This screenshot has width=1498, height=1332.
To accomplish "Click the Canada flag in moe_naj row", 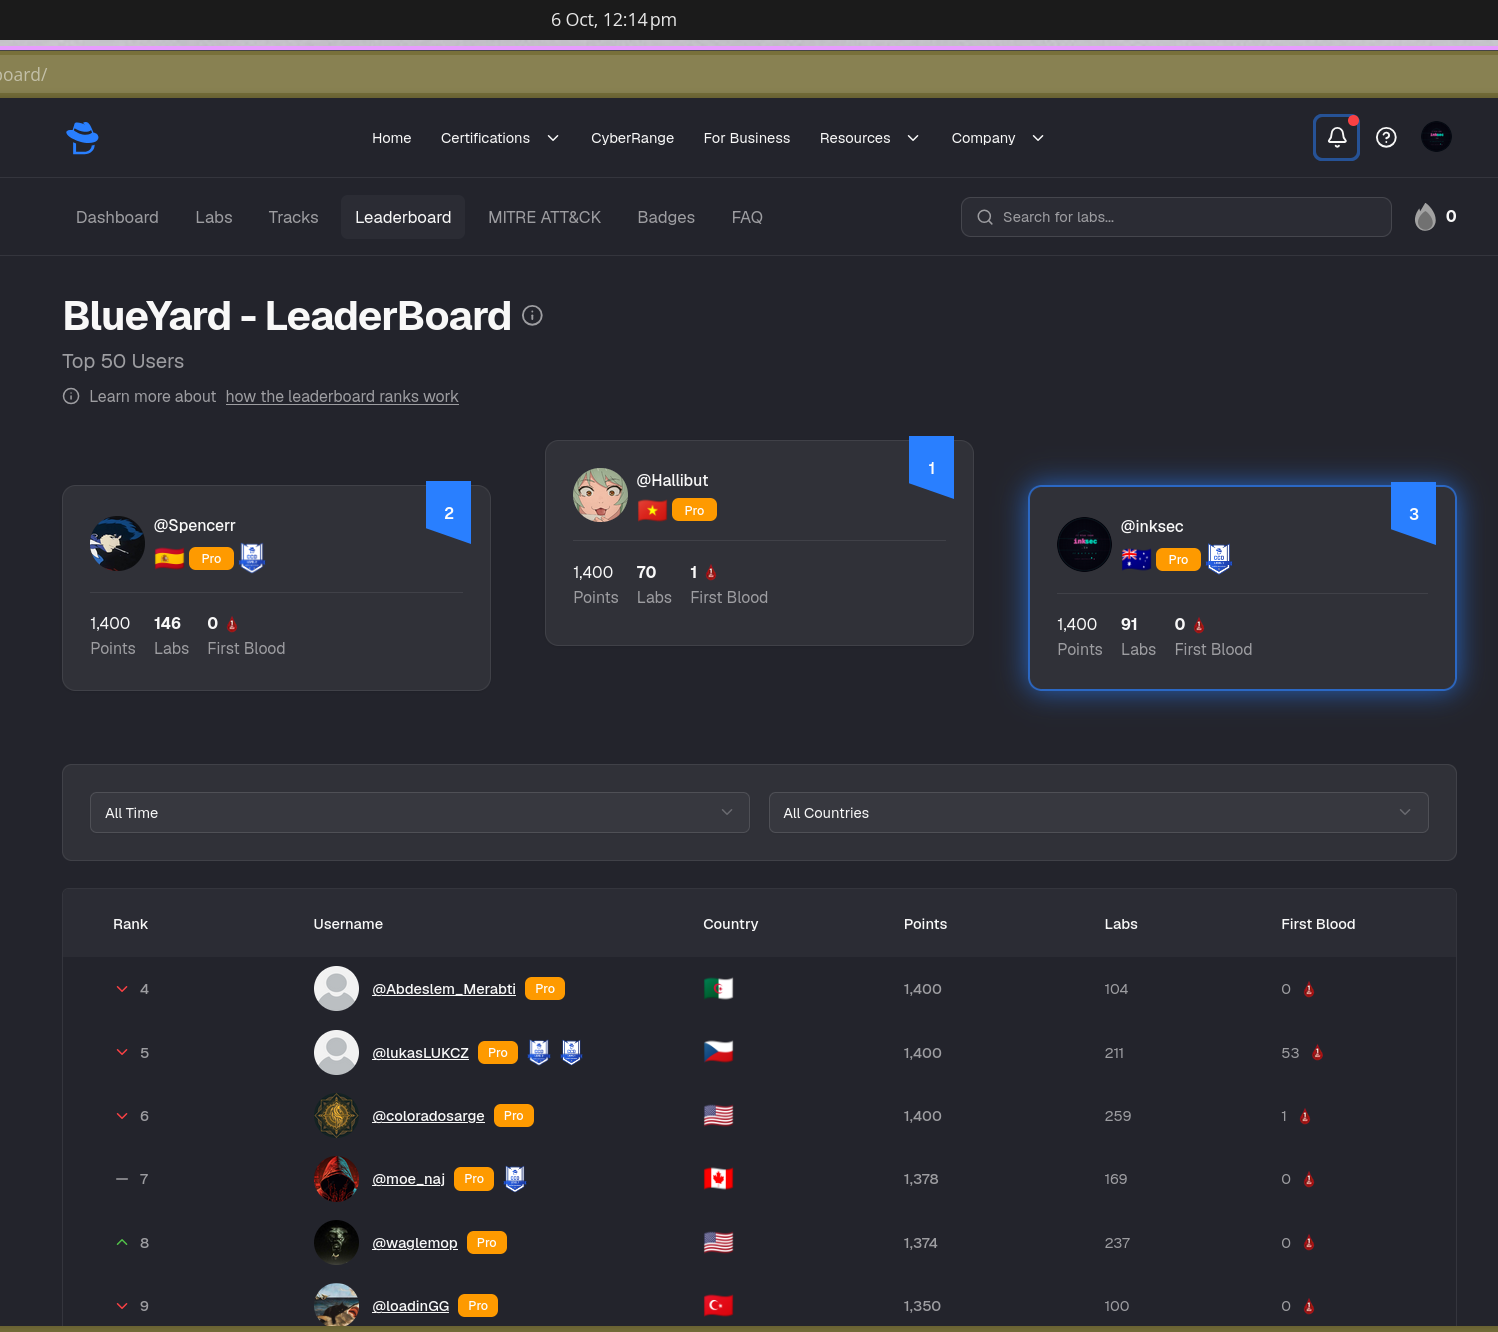I will point(718,1179).
